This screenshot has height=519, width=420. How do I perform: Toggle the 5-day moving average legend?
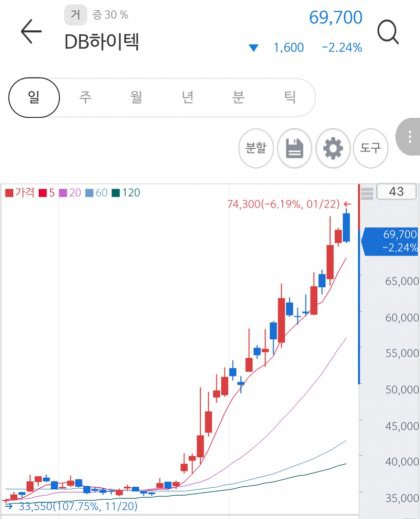tap(47, 193)
